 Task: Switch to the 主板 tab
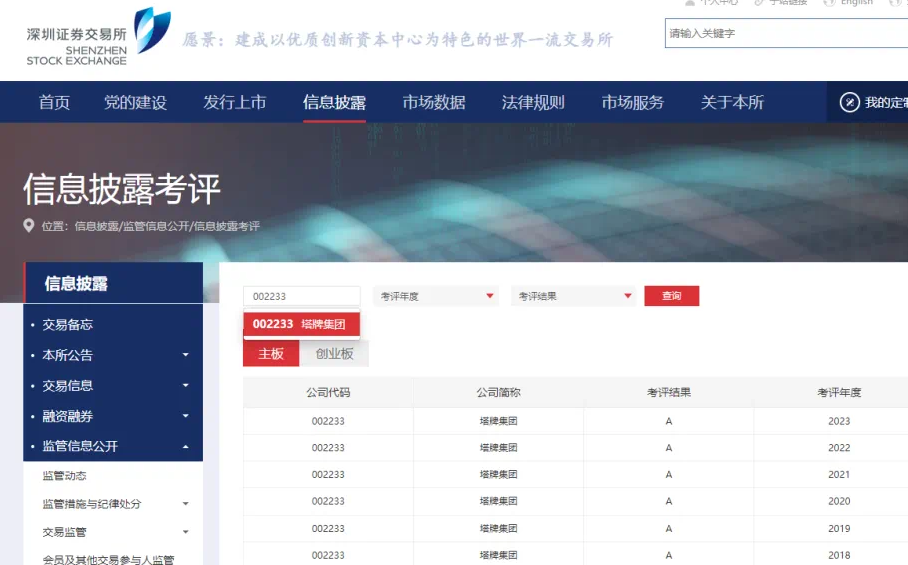coord(271,354)
